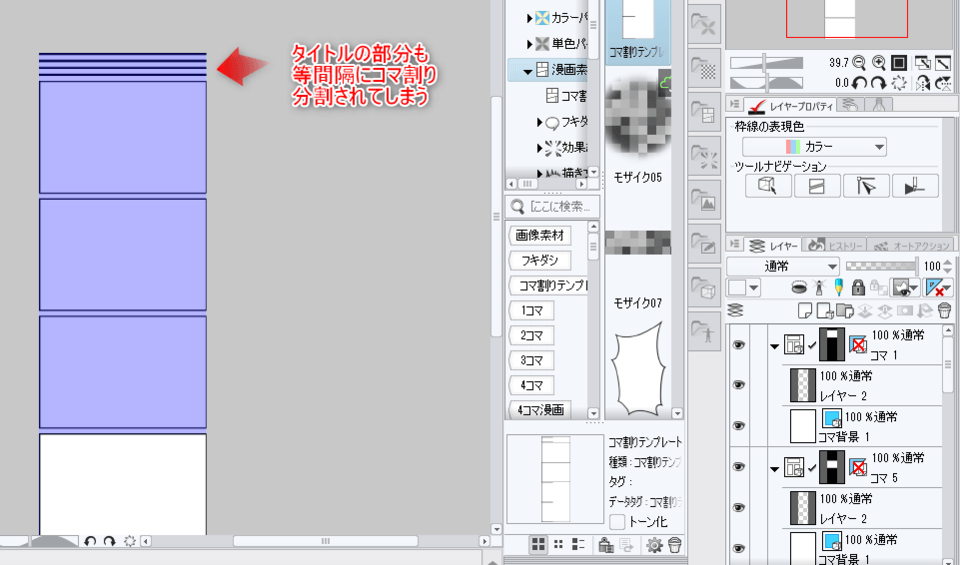This screenshot has height=565, width=960.
Task: Click the clip-to-layer-below icon
Action: pyautogui.click(x=799, y=287)
